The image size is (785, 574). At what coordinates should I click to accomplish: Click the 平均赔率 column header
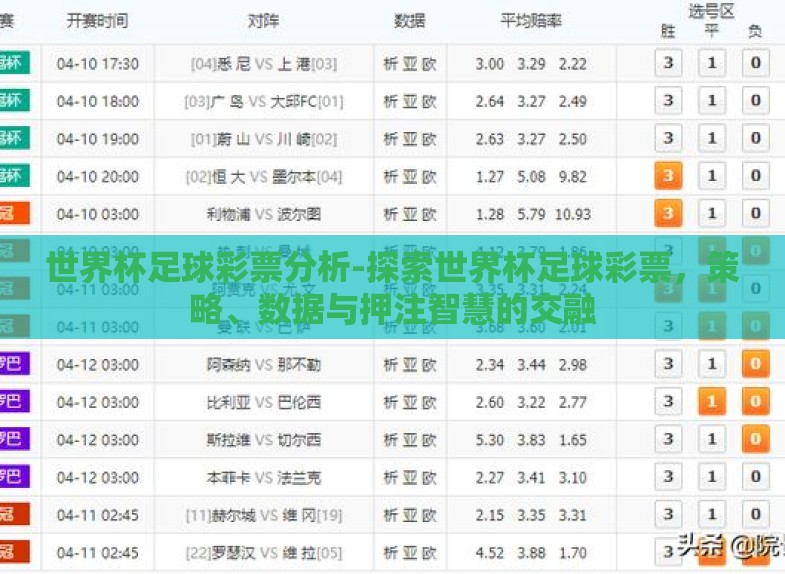[x=531, y=21]
